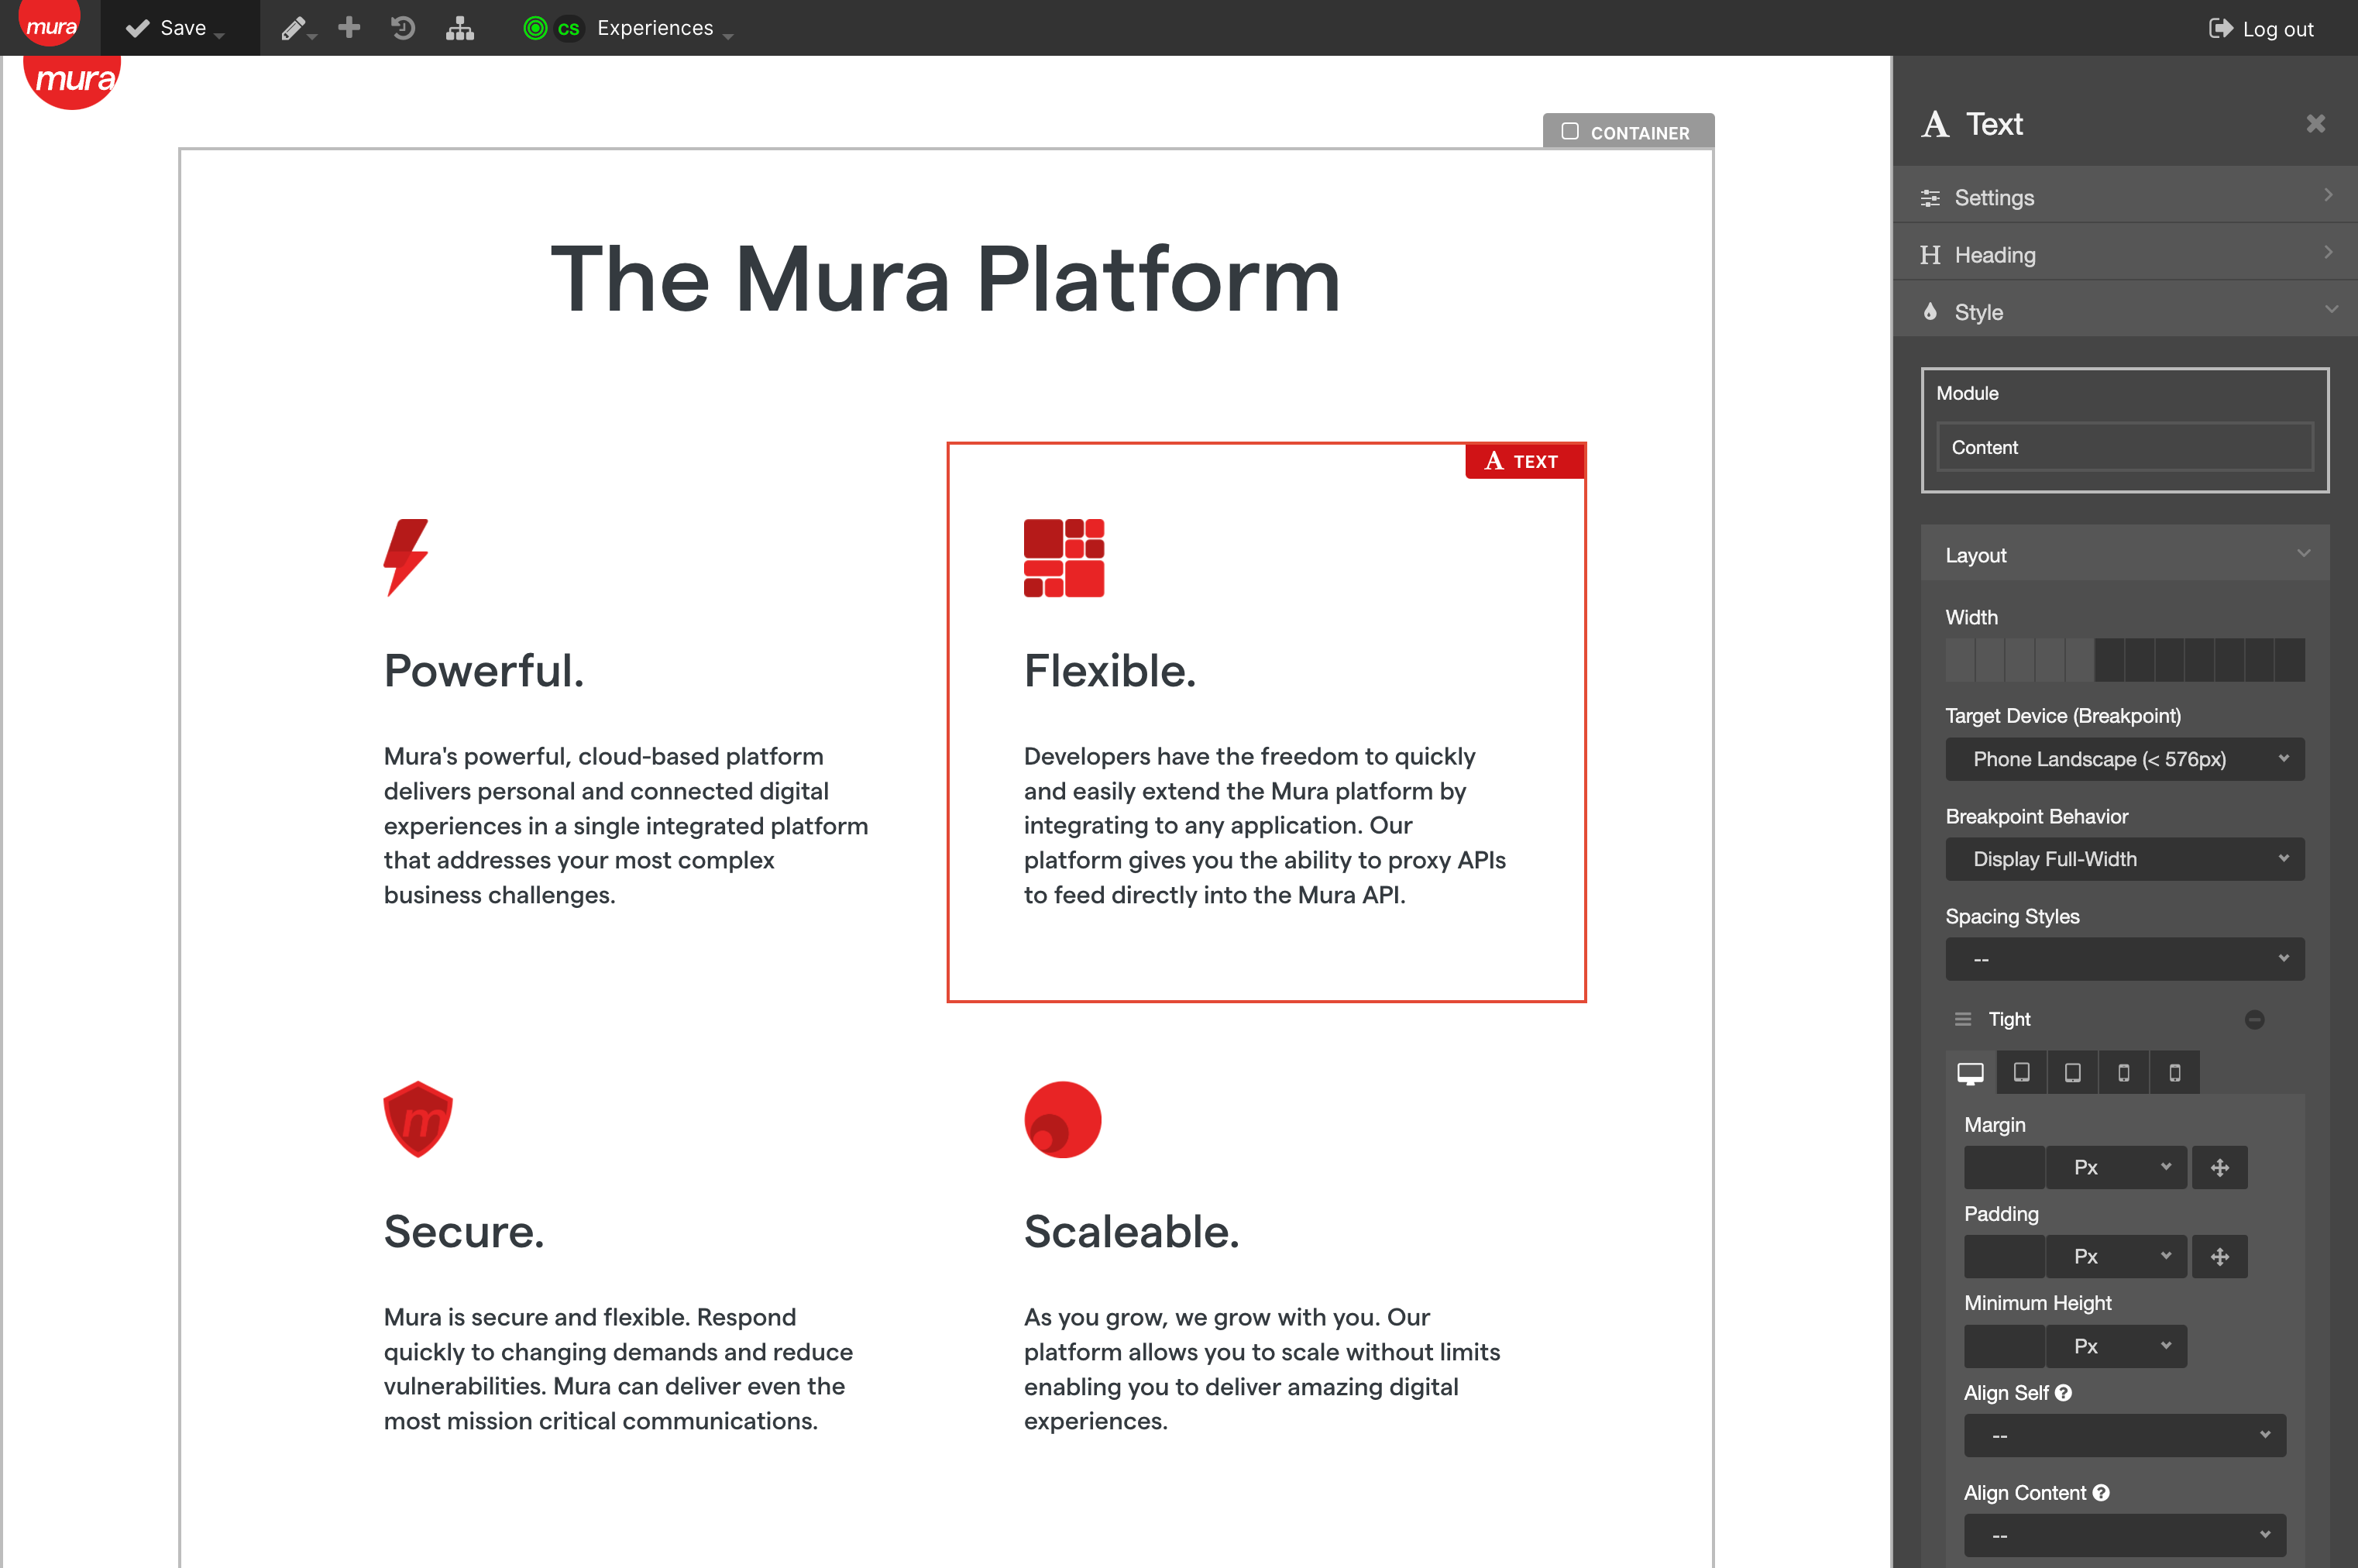Click Log out in the top right

tap(2261, 29)
